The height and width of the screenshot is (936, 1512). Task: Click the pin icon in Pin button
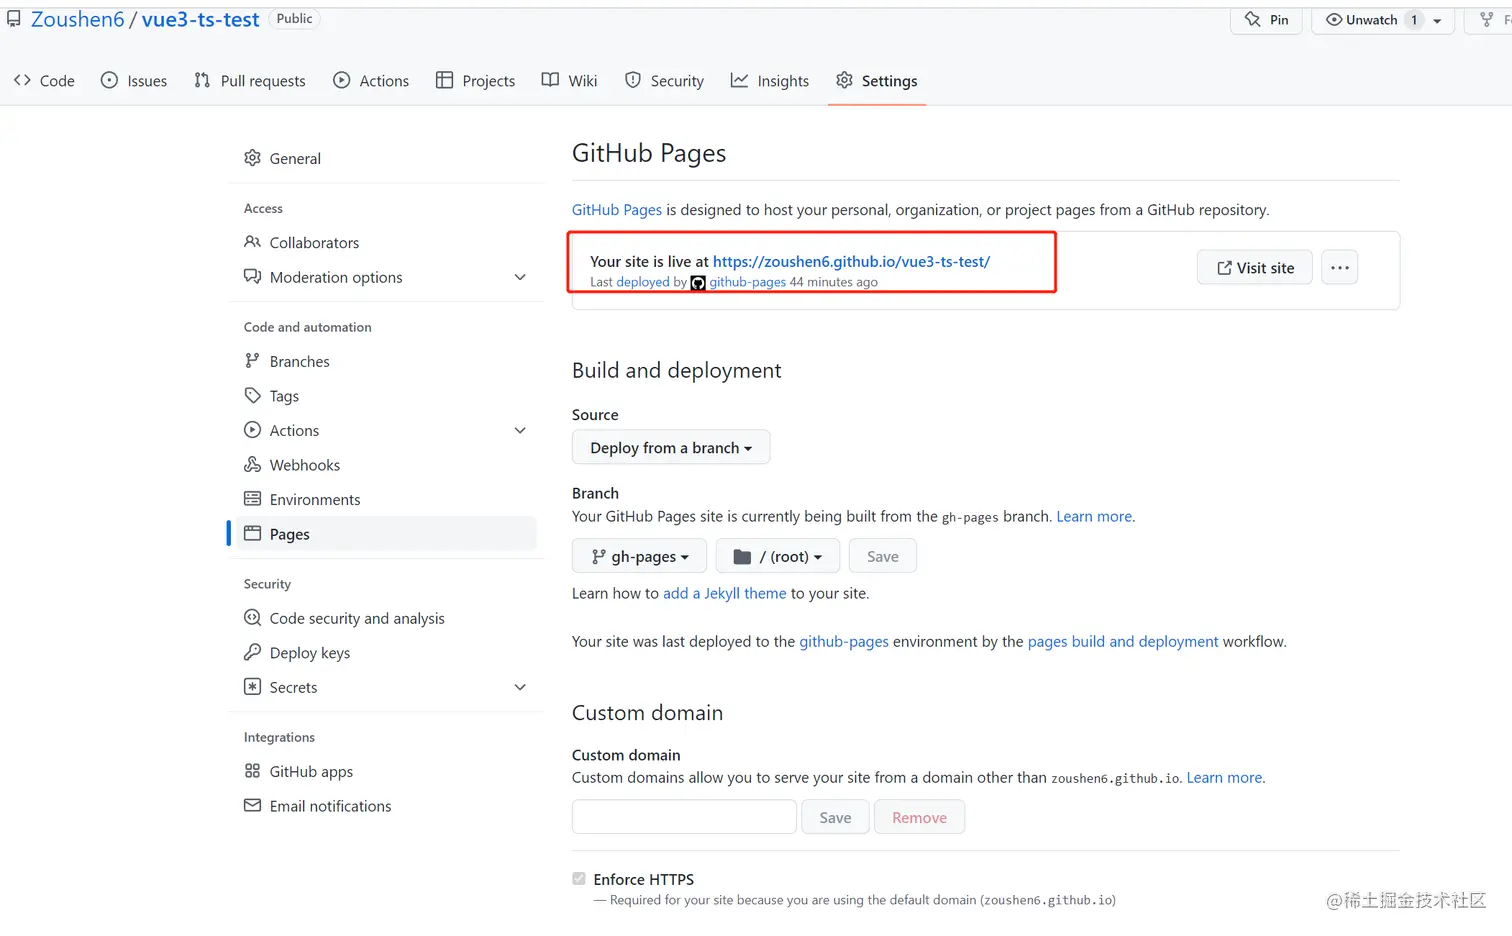point(1252,19)
